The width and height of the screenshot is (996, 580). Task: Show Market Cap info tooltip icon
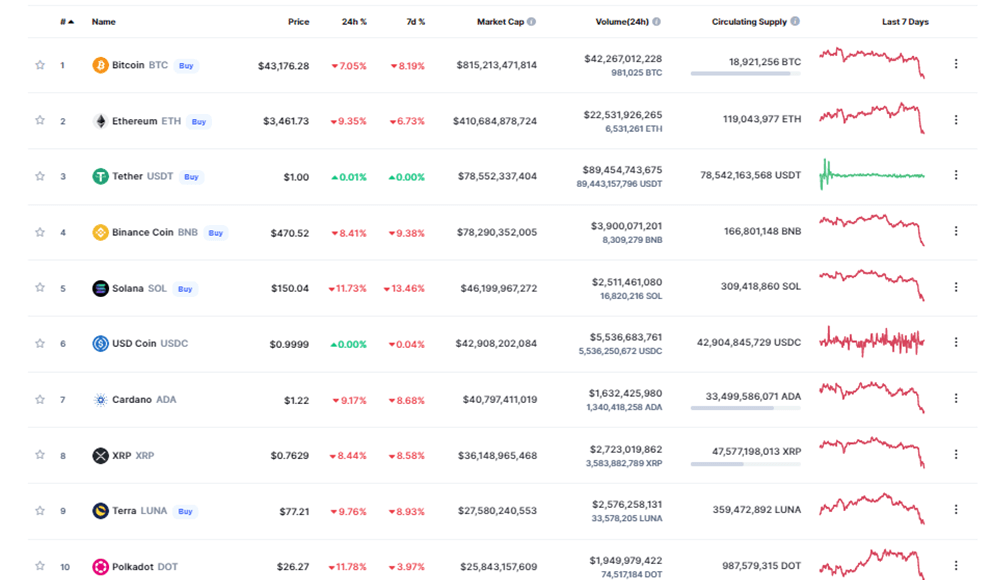[532, 22]
